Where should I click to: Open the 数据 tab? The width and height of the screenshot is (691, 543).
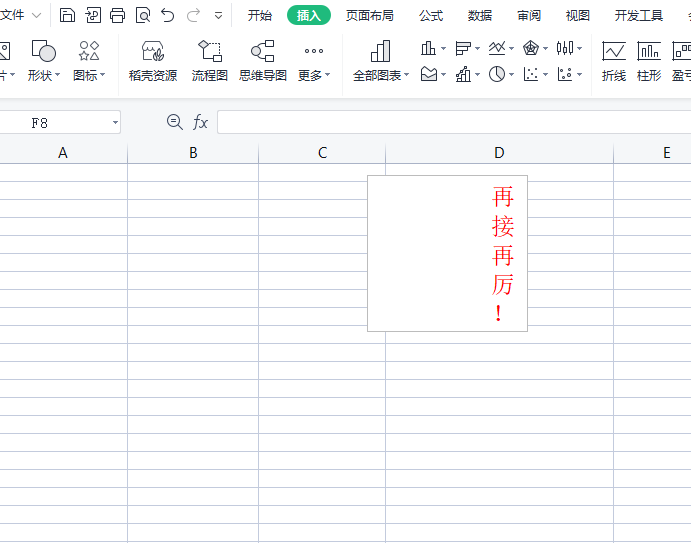[x=479, y=15]
